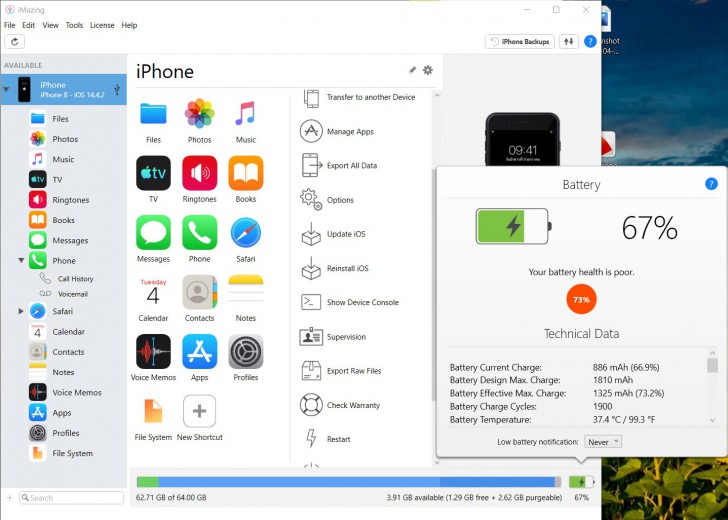Open the Apps icon in the grid
The image size is (728, 520).
[200, 351]
